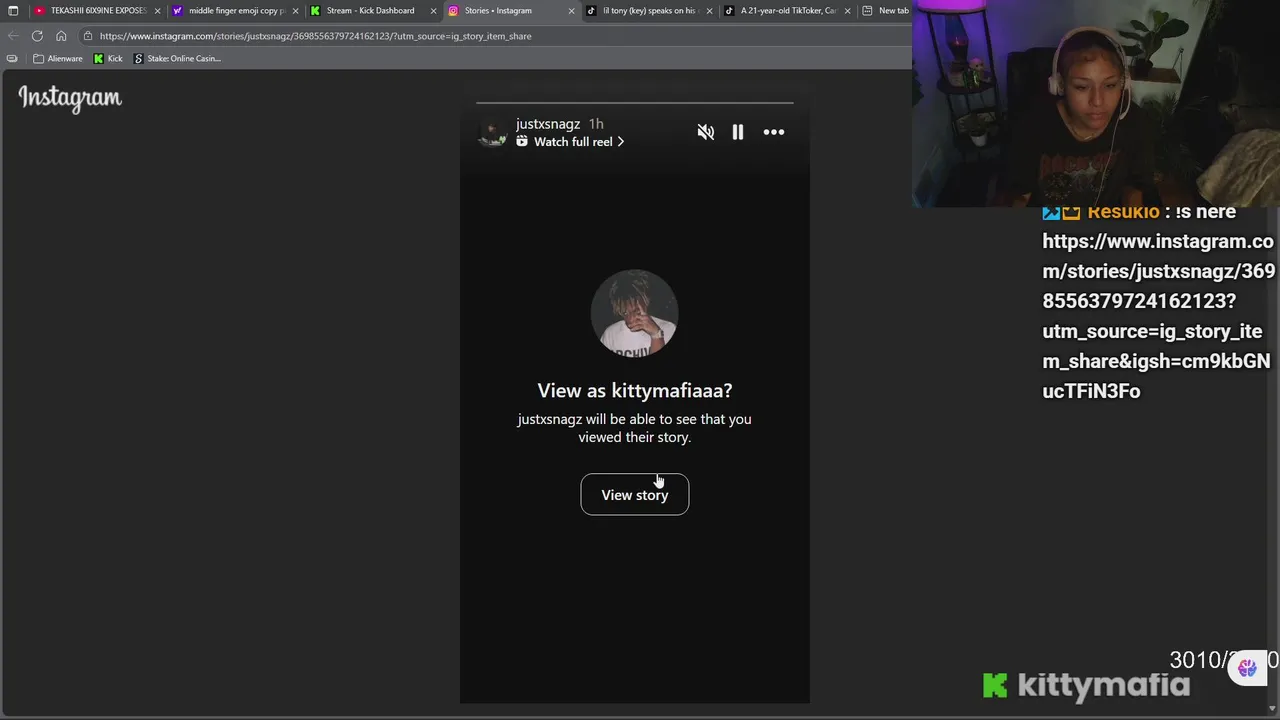Close the A 21-year-old TikToker tab
This screenshot has height=720, width=1280.
pyautogui.click(x=847, y=11)
